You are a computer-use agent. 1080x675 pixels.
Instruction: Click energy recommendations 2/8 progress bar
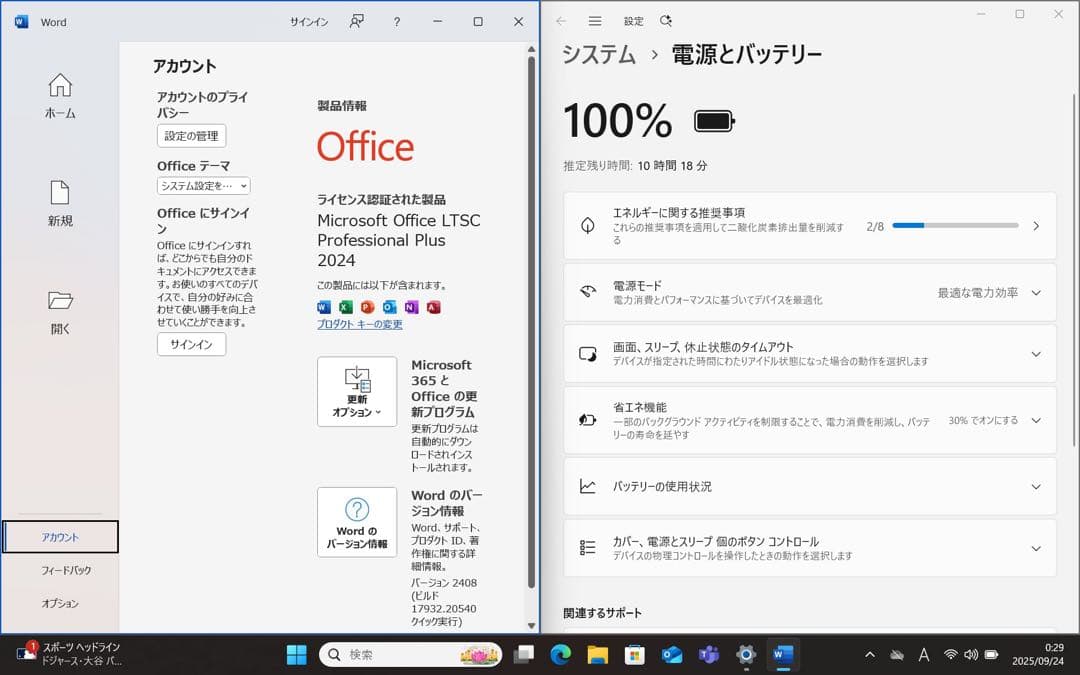pyautogui.click(x=955, y=225)
